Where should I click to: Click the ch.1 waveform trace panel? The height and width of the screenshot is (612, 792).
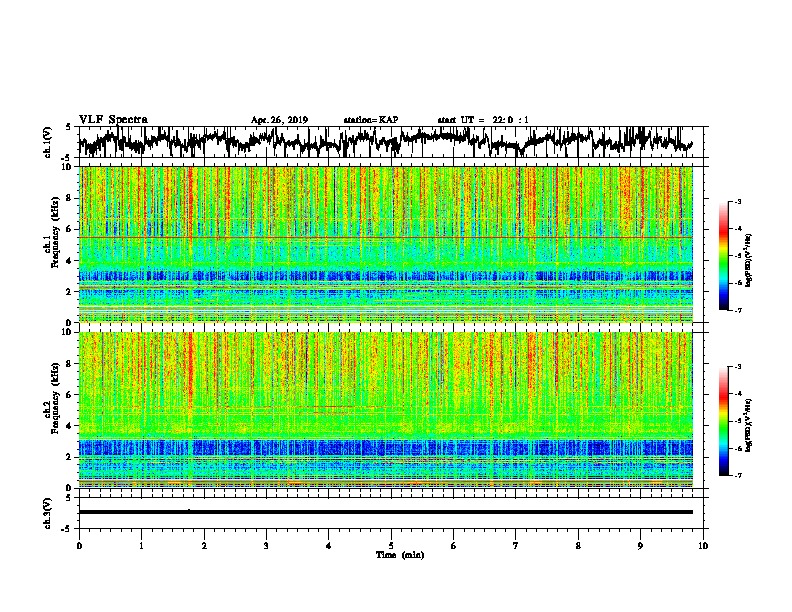click(x=390, y=142)
